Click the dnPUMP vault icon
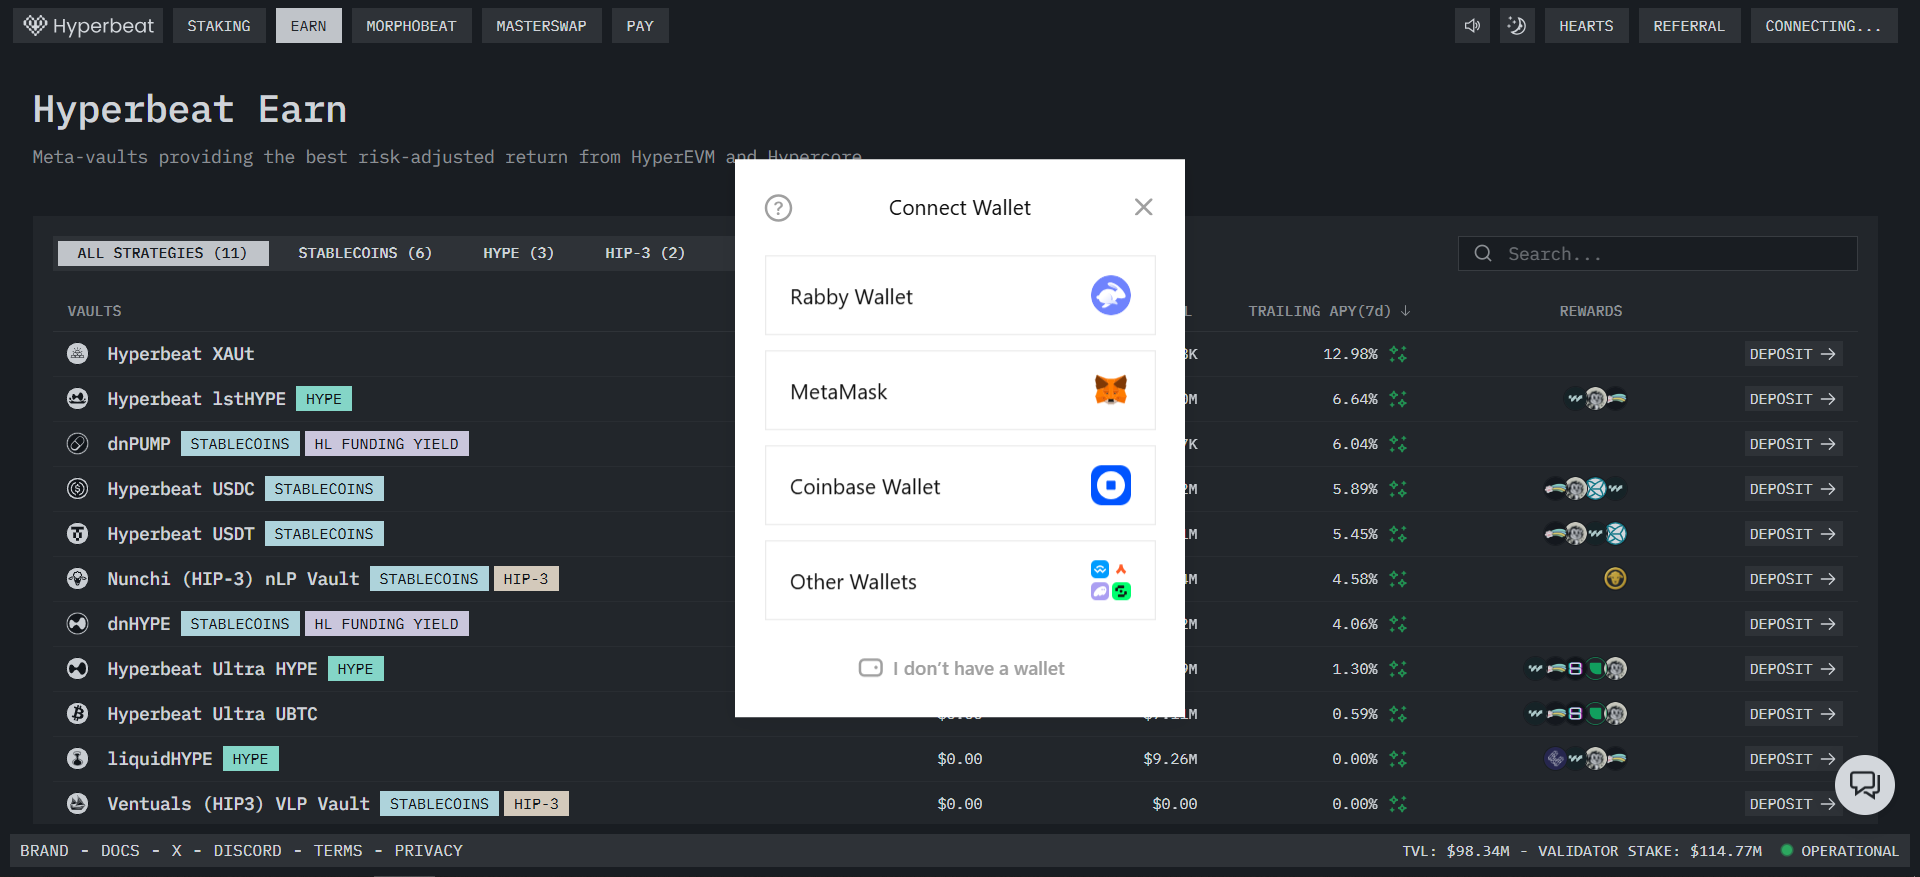This screenshot has width=1920, height=877. click(77, 443)
